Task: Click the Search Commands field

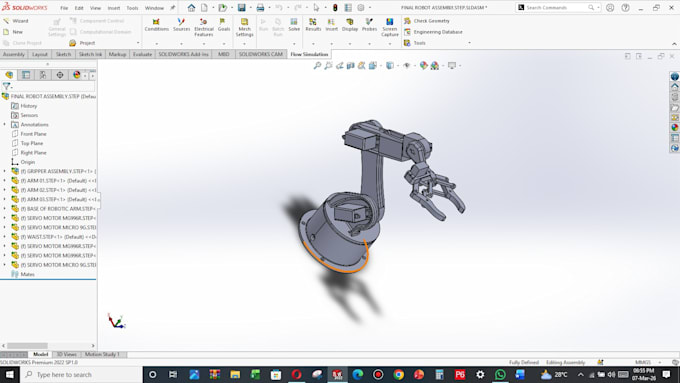Action: [558, 8]
